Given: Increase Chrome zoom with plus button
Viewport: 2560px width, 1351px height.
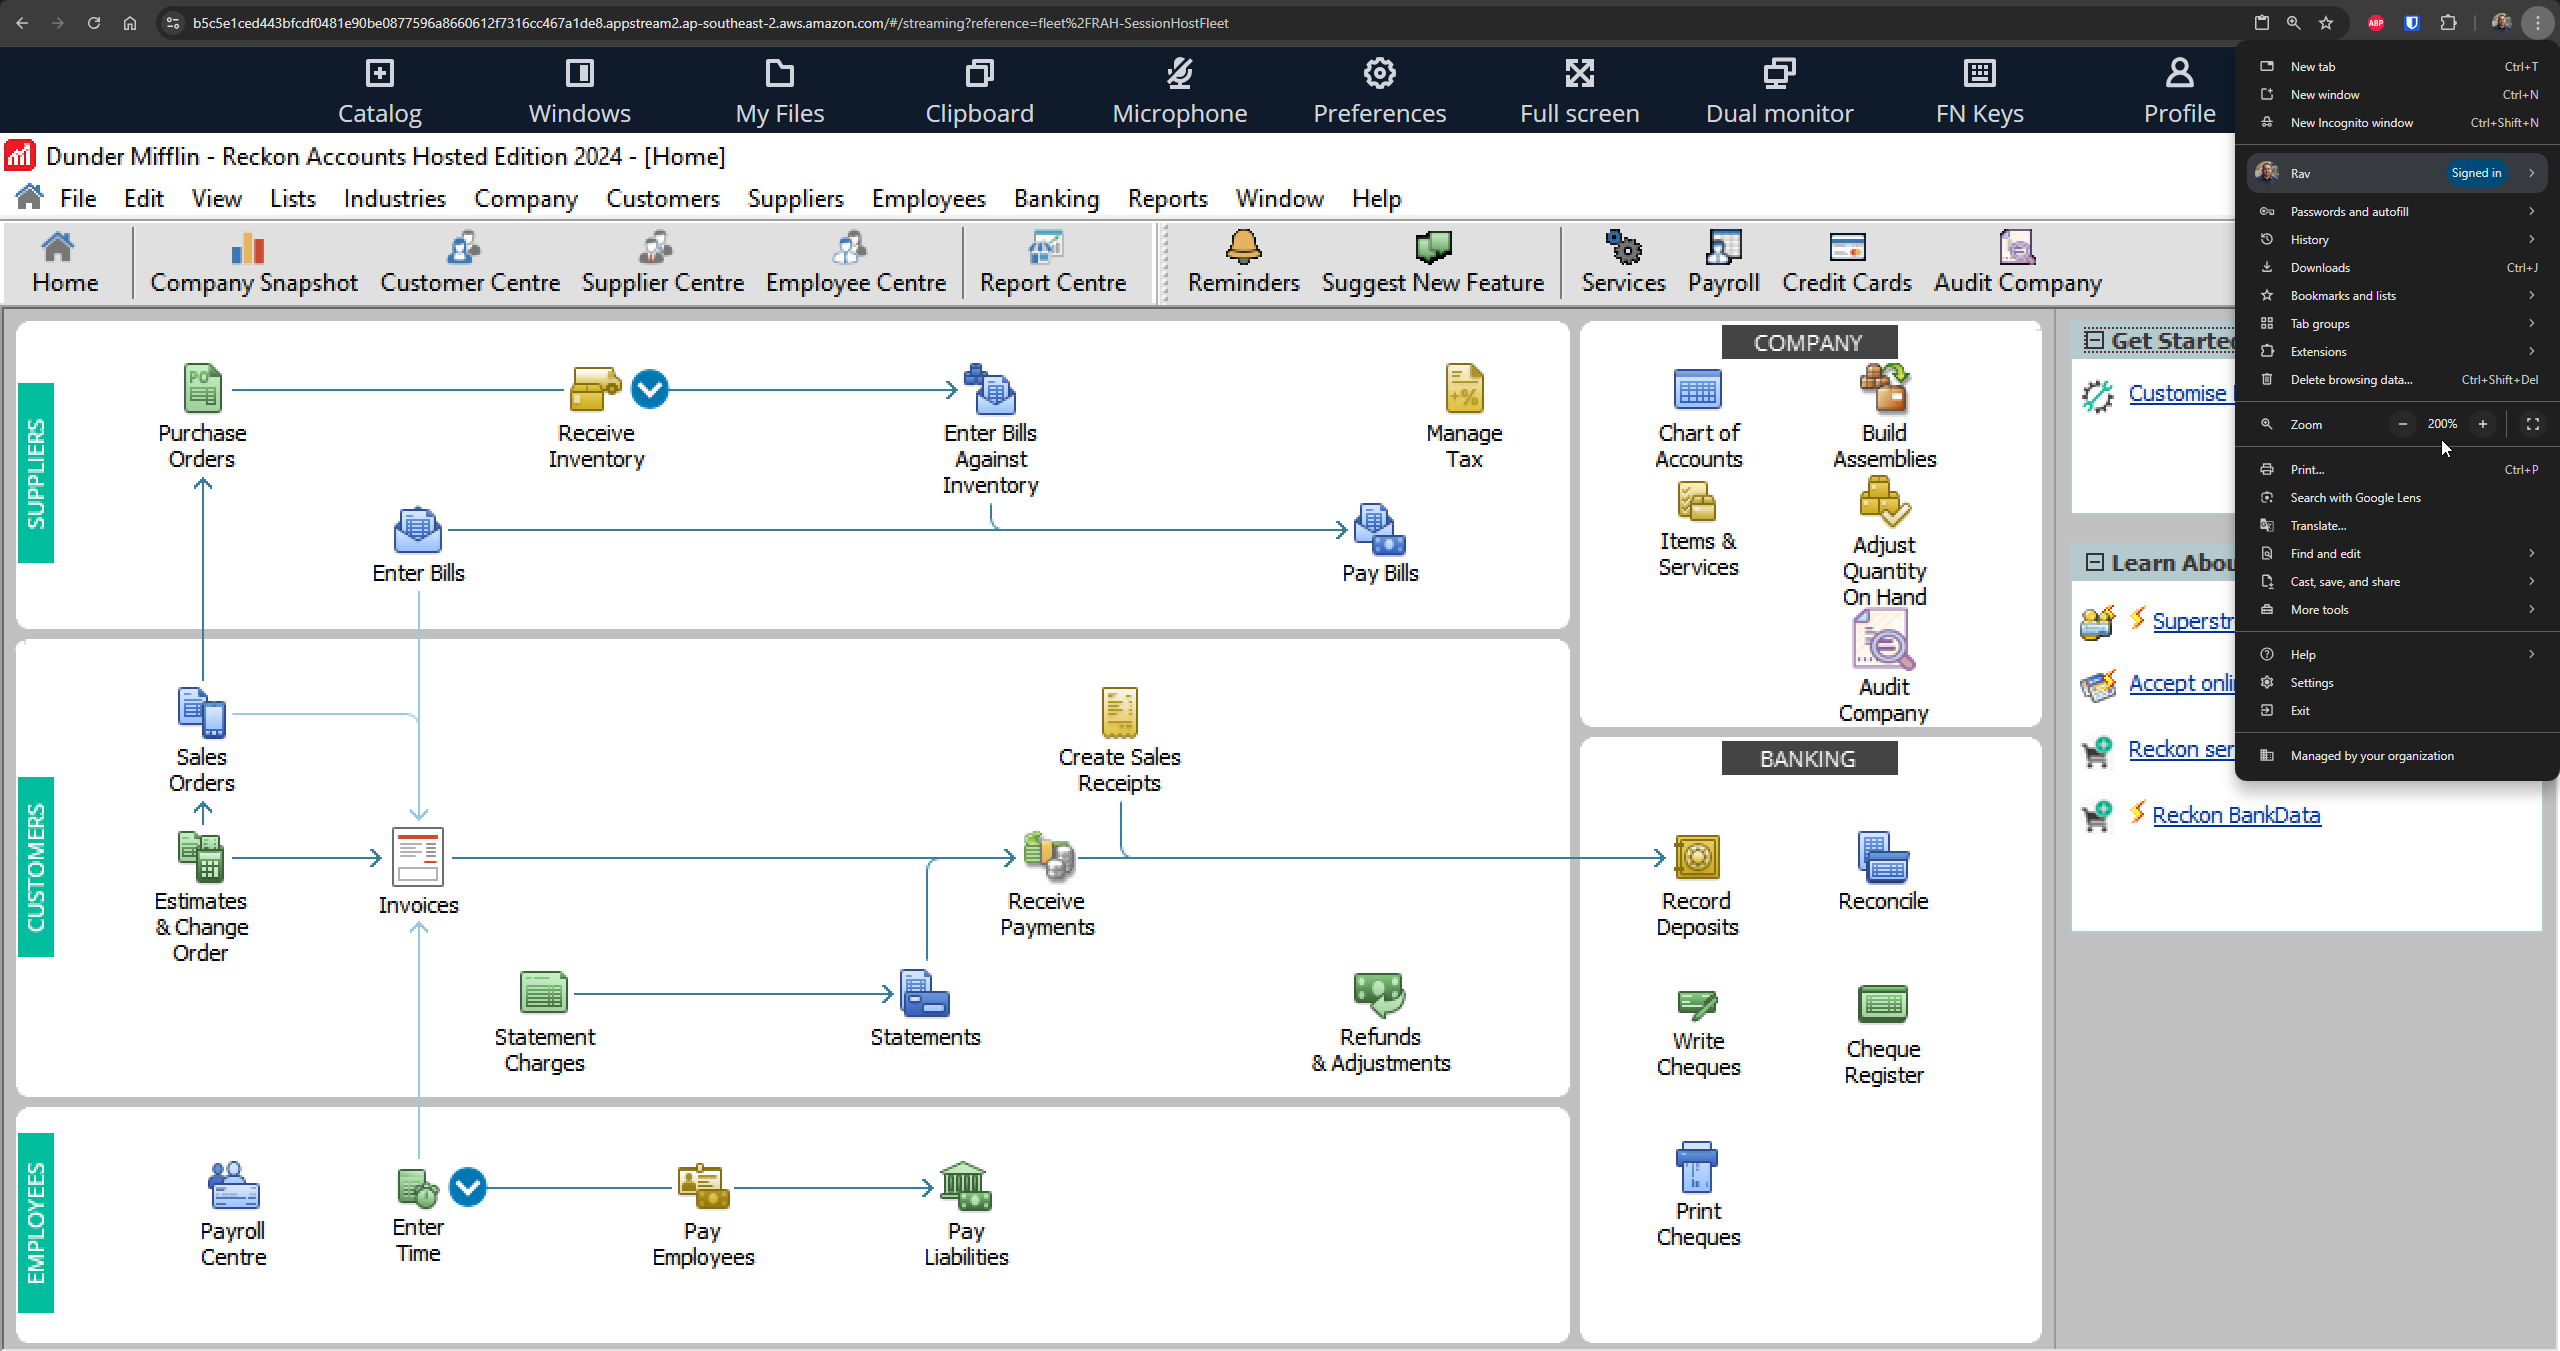Looking at the screenshot, I should coord(2482,424).
